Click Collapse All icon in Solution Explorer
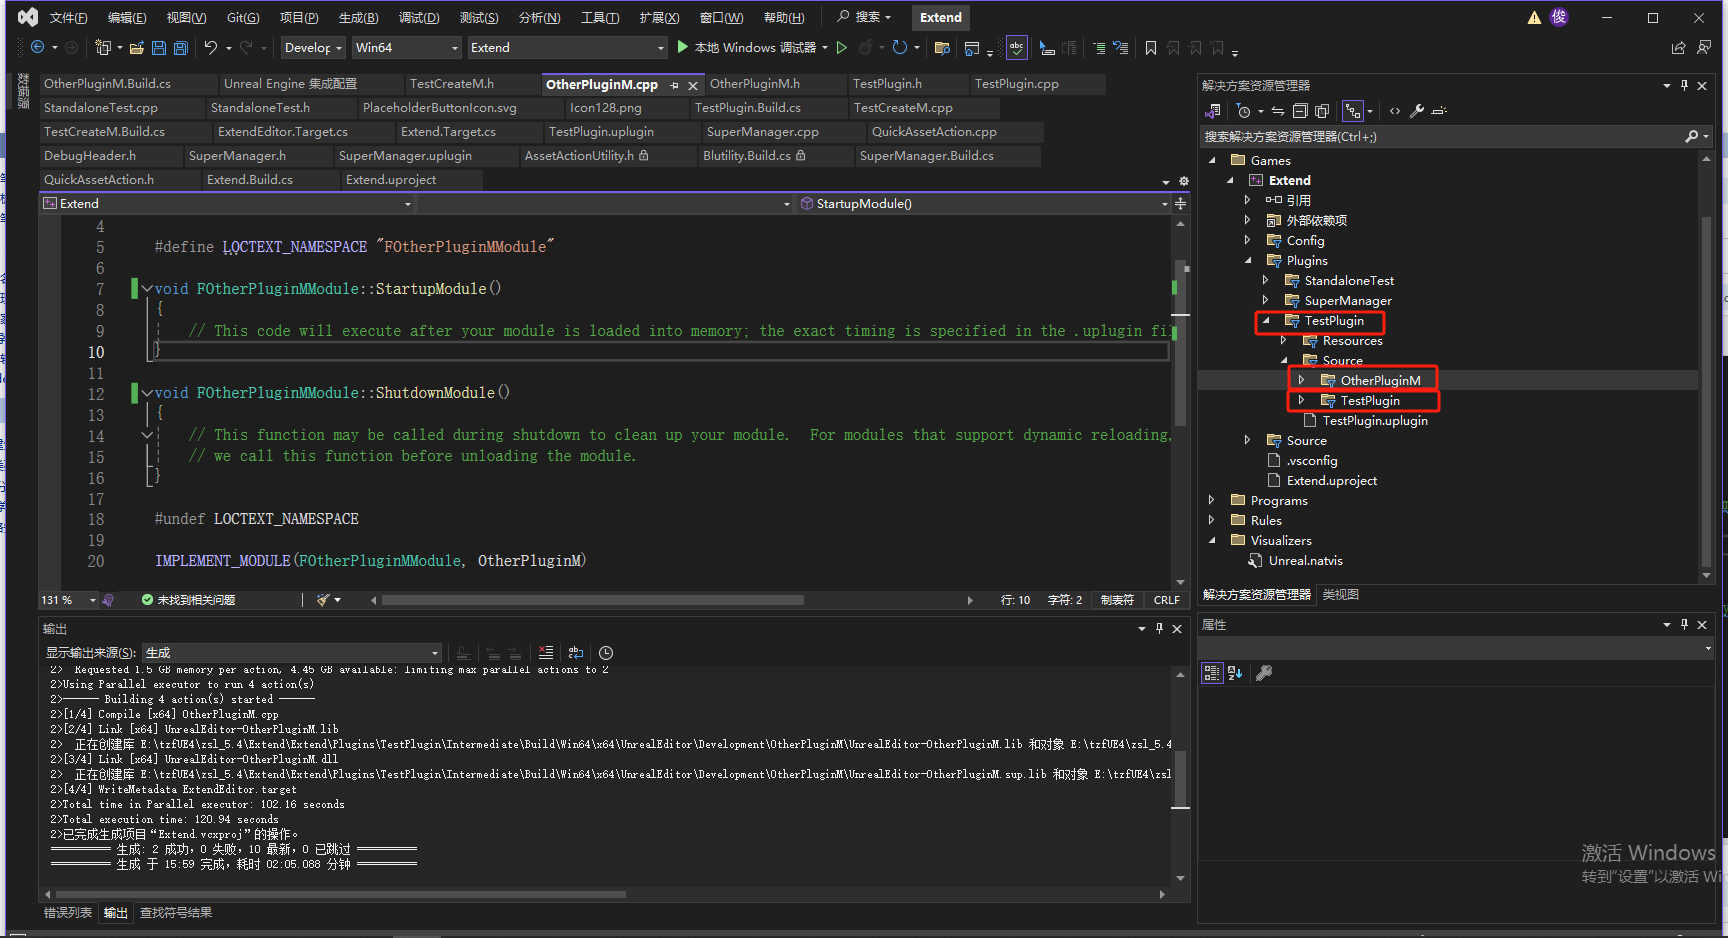Image resolution: width=1728 pixels, height=938 pixels. pyautogui.click(x=1300, y=111)
